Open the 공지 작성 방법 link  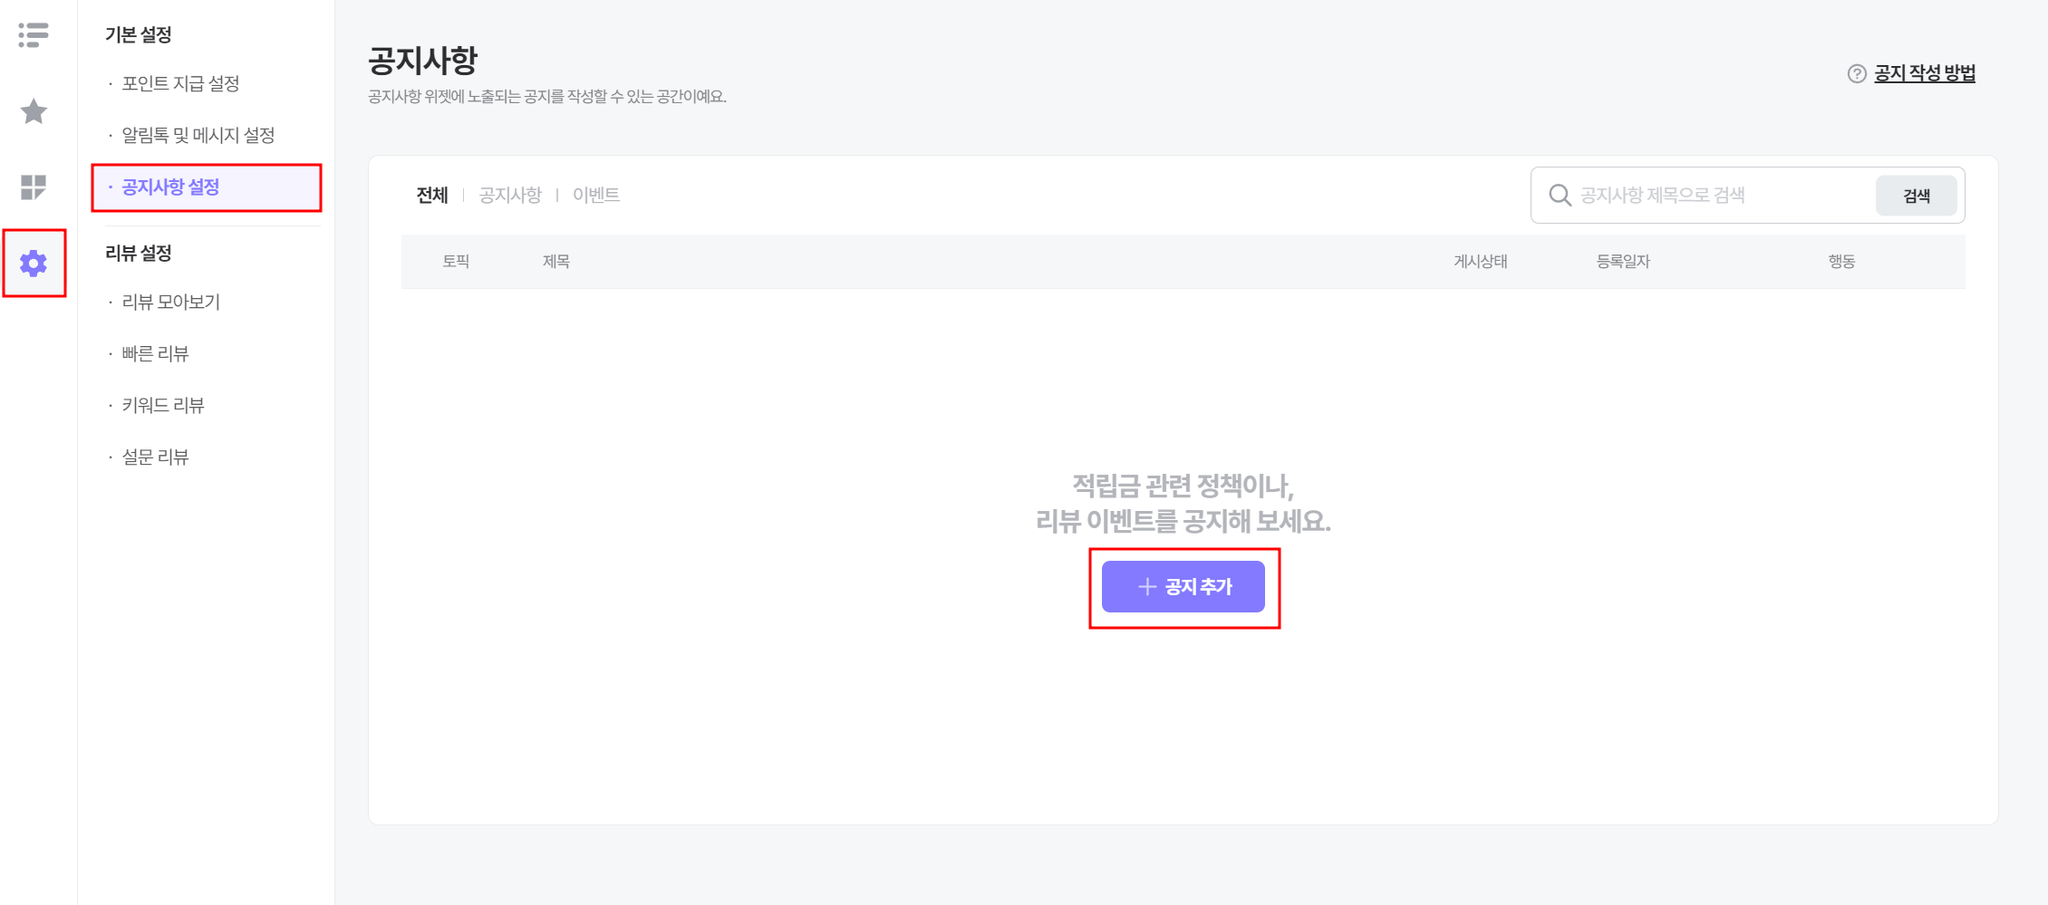[x=1924, y=73]
